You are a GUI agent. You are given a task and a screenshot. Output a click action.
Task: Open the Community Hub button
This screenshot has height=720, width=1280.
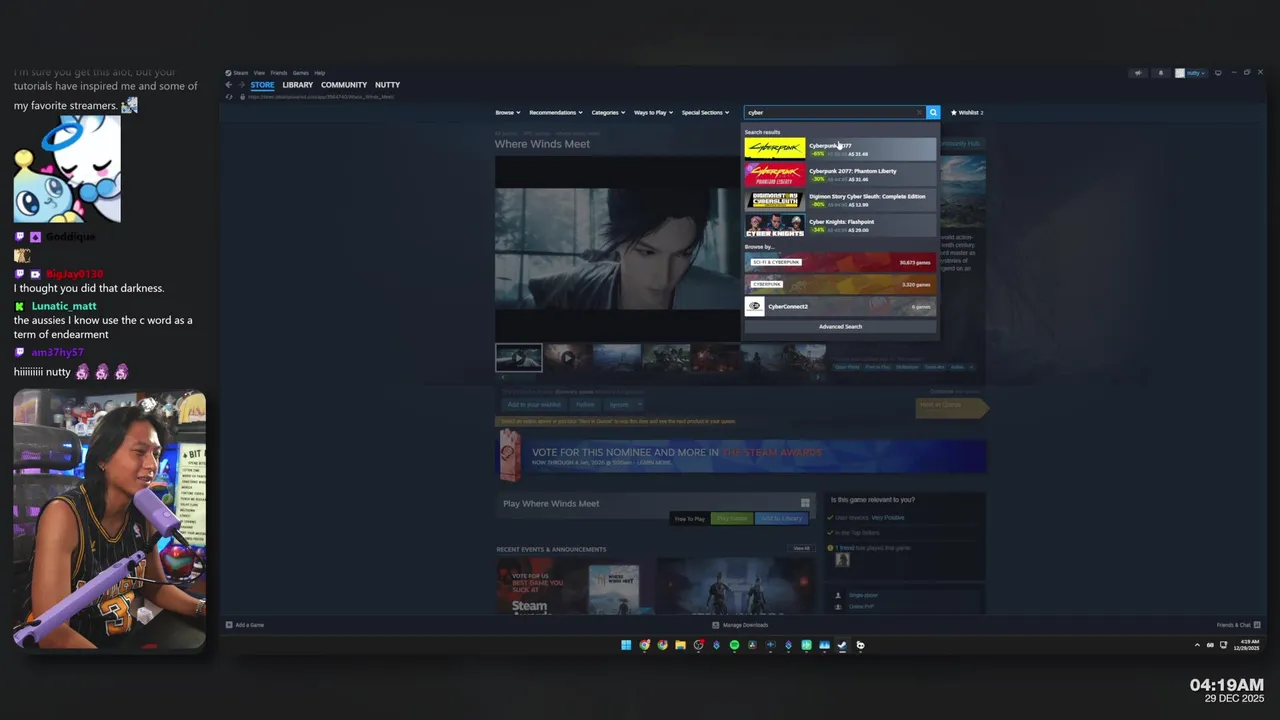[x=961, y=144]
